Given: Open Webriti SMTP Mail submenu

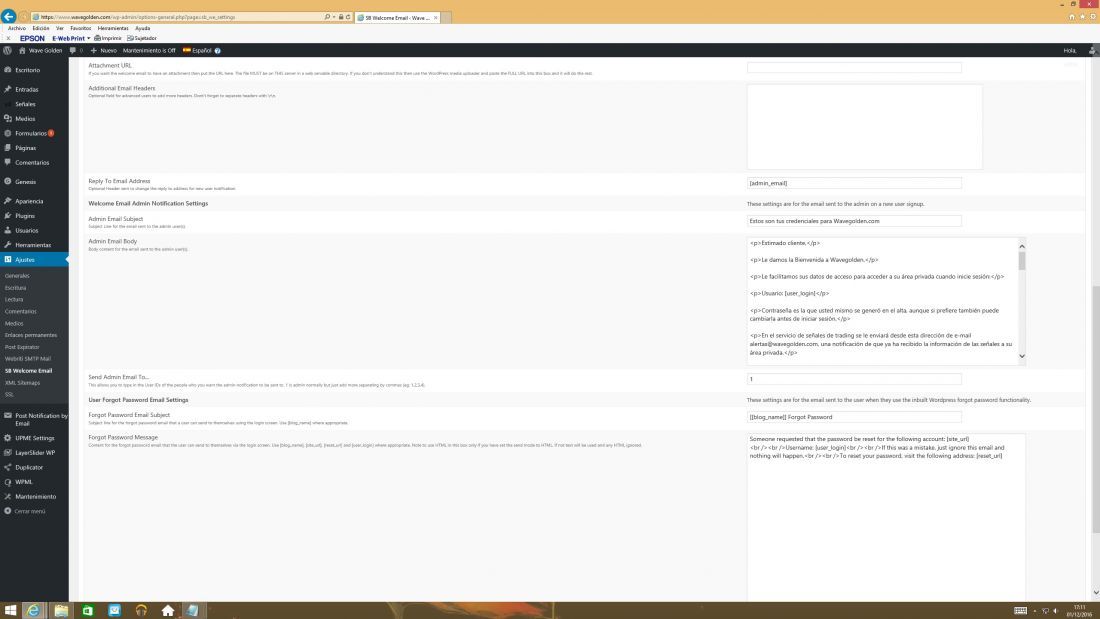Looking at the screenshot, I should tap(27, 359).
